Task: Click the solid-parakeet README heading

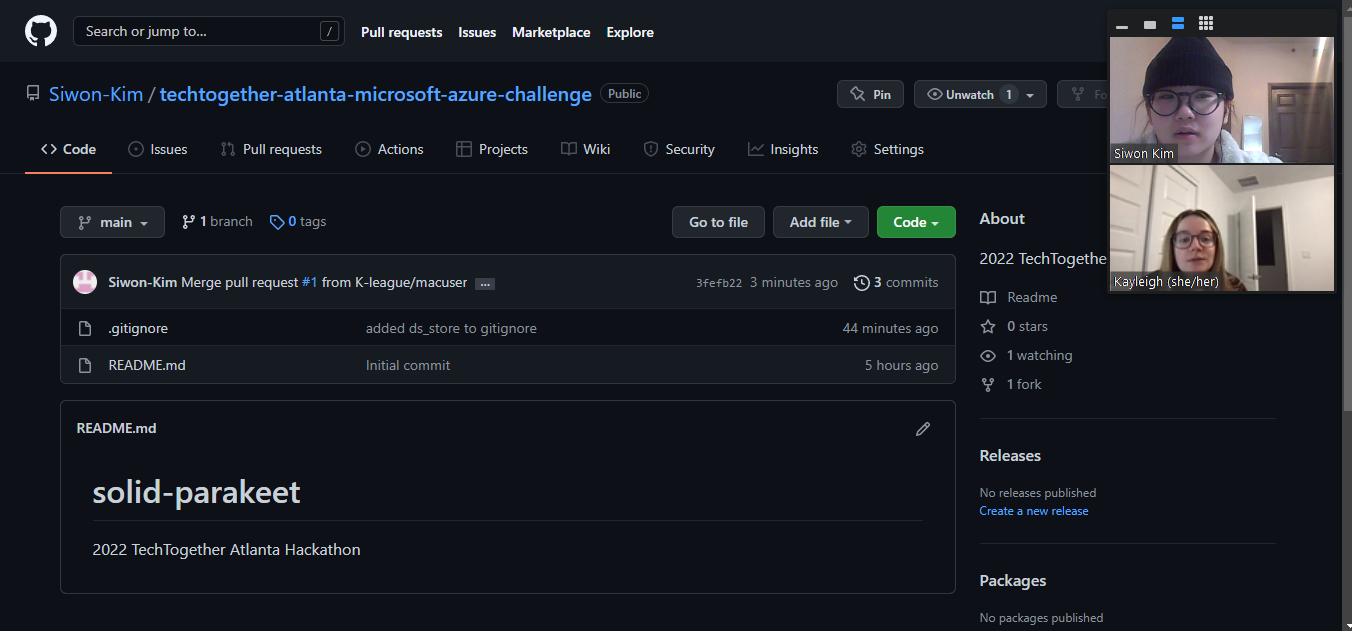Action: click(196, 492)
